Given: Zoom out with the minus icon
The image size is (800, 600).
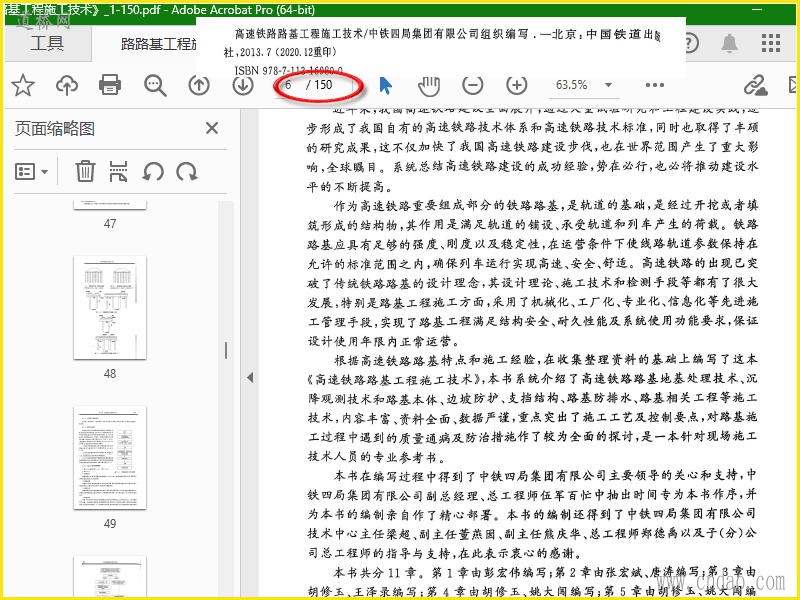Looking at the screenshot, I should [472, 85].
